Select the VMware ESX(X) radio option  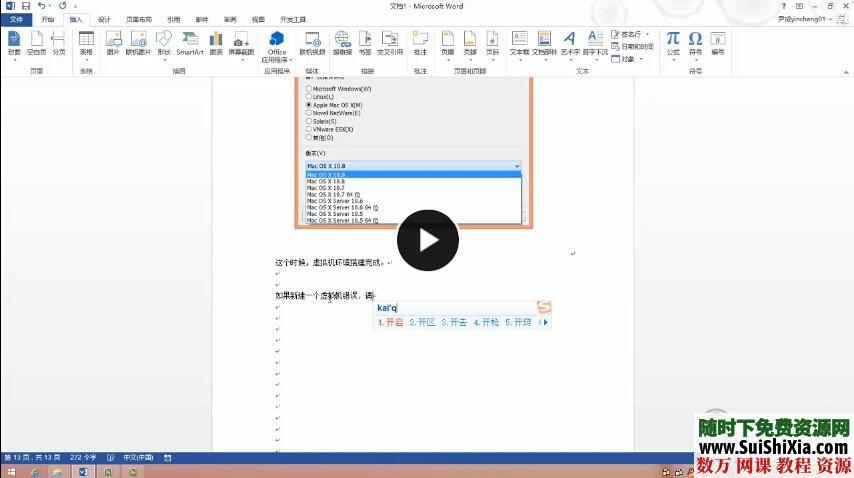(x=308, y=129)
